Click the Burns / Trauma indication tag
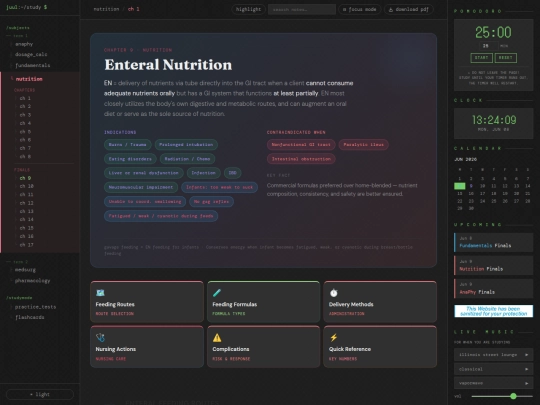540x405 pixels. pyautogui.click(x=127, y=145)
